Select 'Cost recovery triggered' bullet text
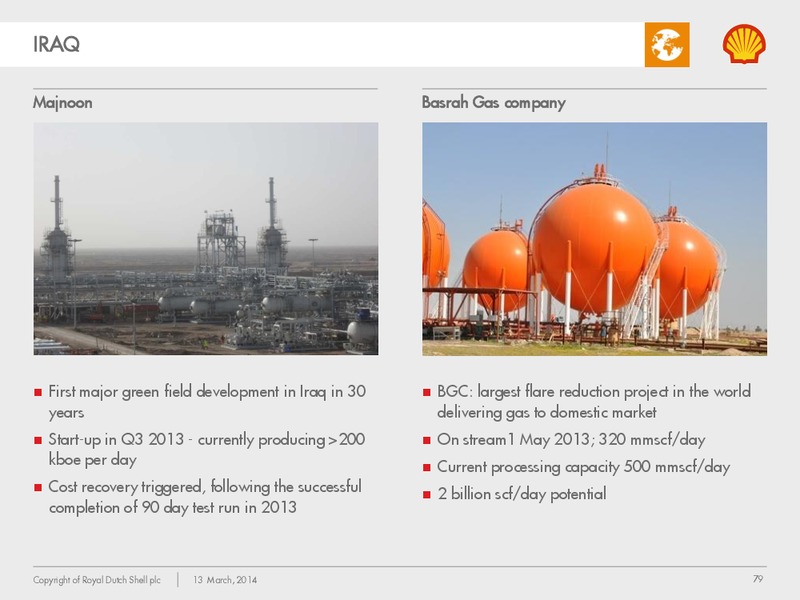 [x=205, y=496]
